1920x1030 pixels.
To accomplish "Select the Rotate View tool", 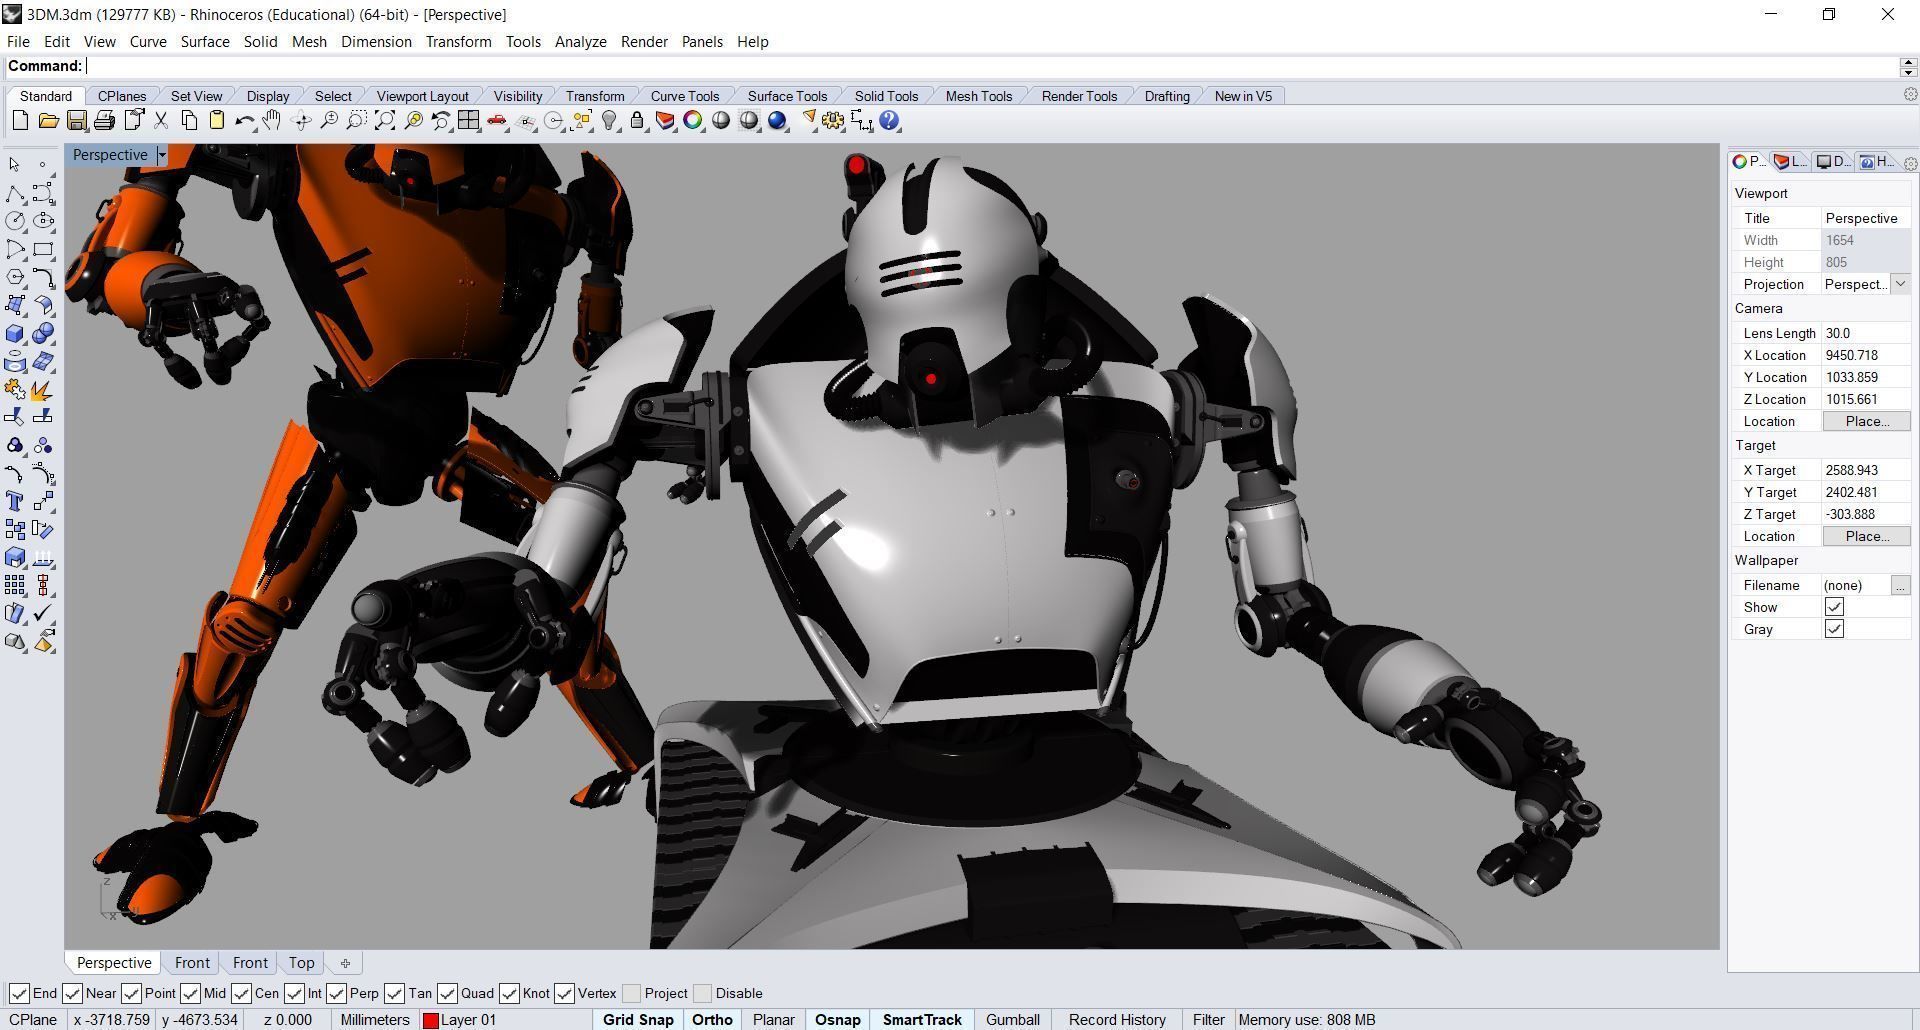I will point(300,121).
